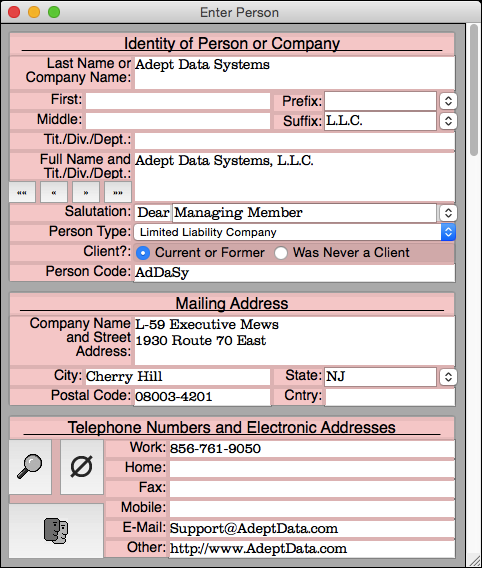Click the vertical scrollbar thumb

474,90
